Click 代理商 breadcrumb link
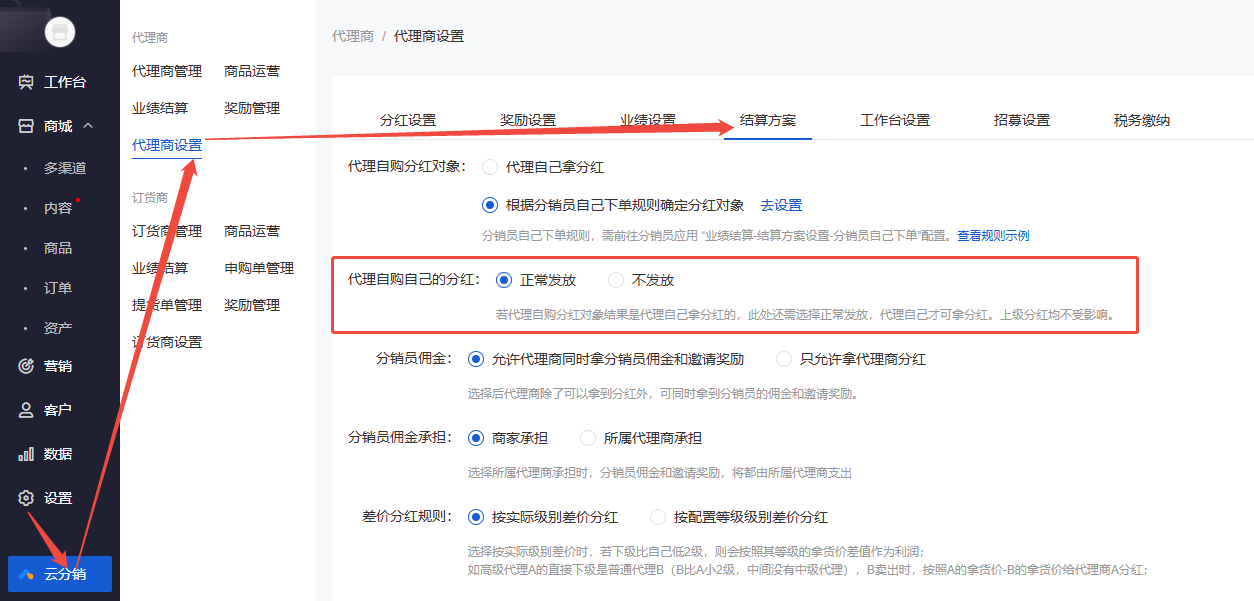The width and height of the screenshot is (1254, 601). click(x=352, y=36)
